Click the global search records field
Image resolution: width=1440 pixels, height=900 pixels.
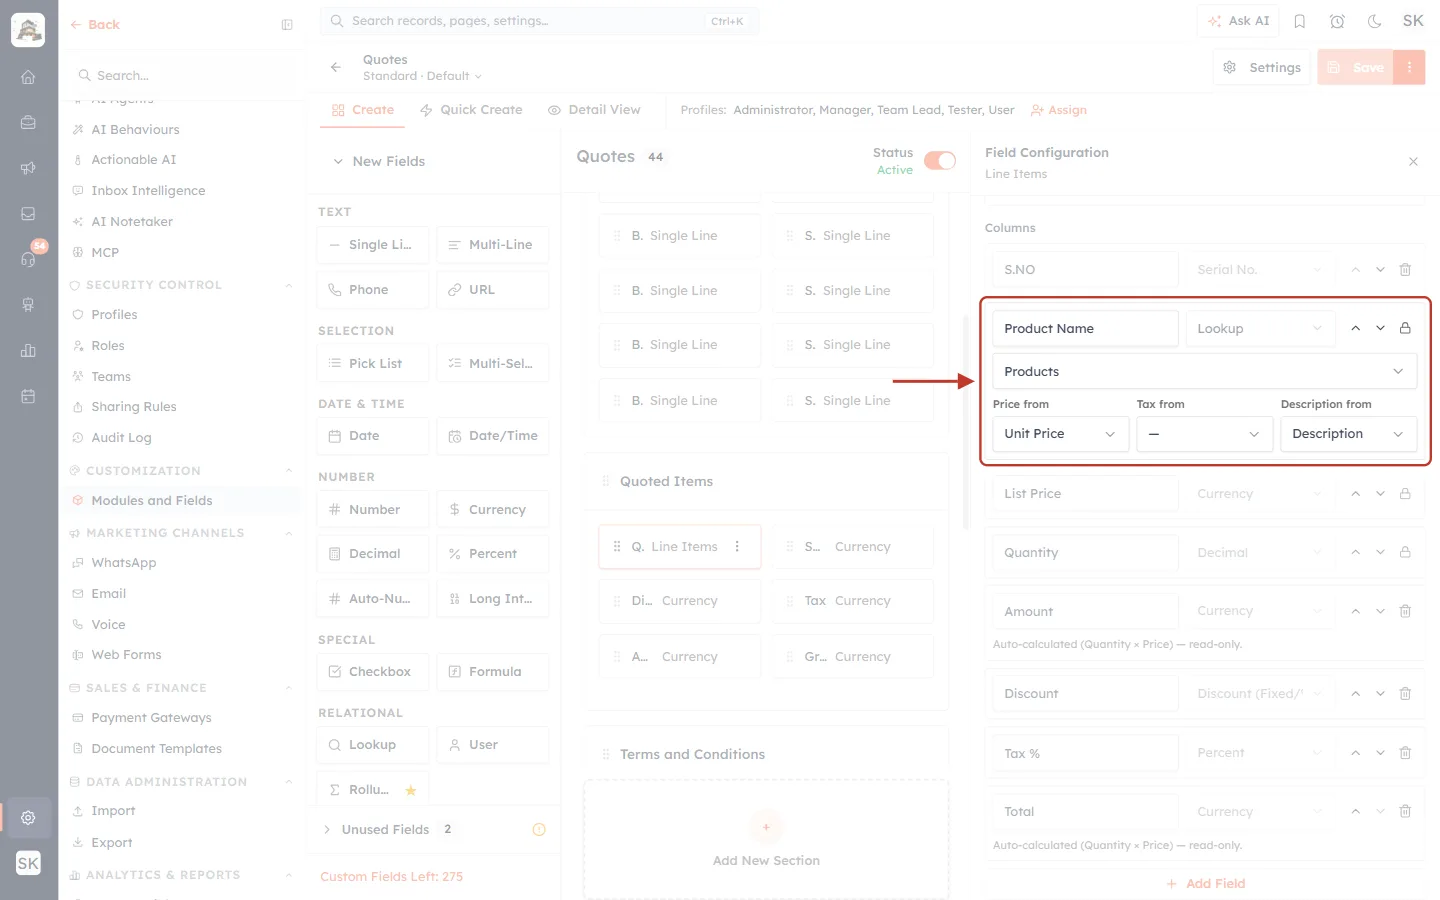[x=539, y=21]
